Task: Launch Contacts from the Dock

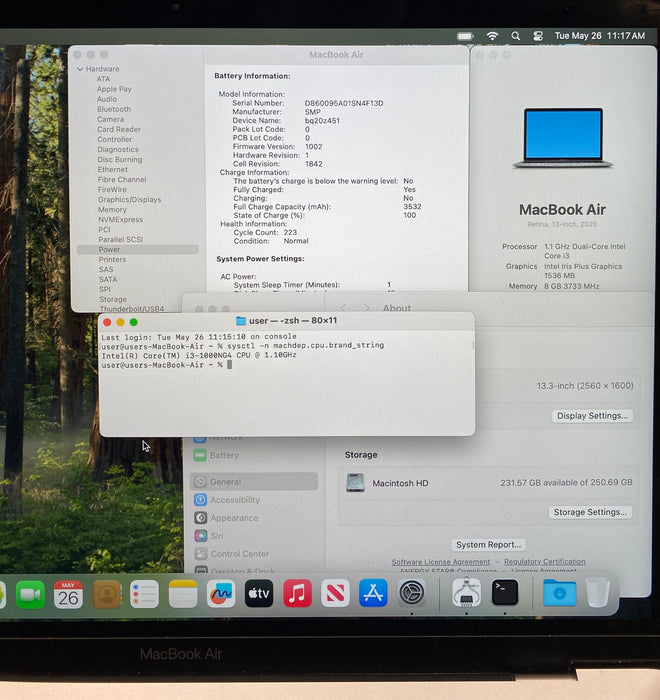Action: tap(107, 595)
